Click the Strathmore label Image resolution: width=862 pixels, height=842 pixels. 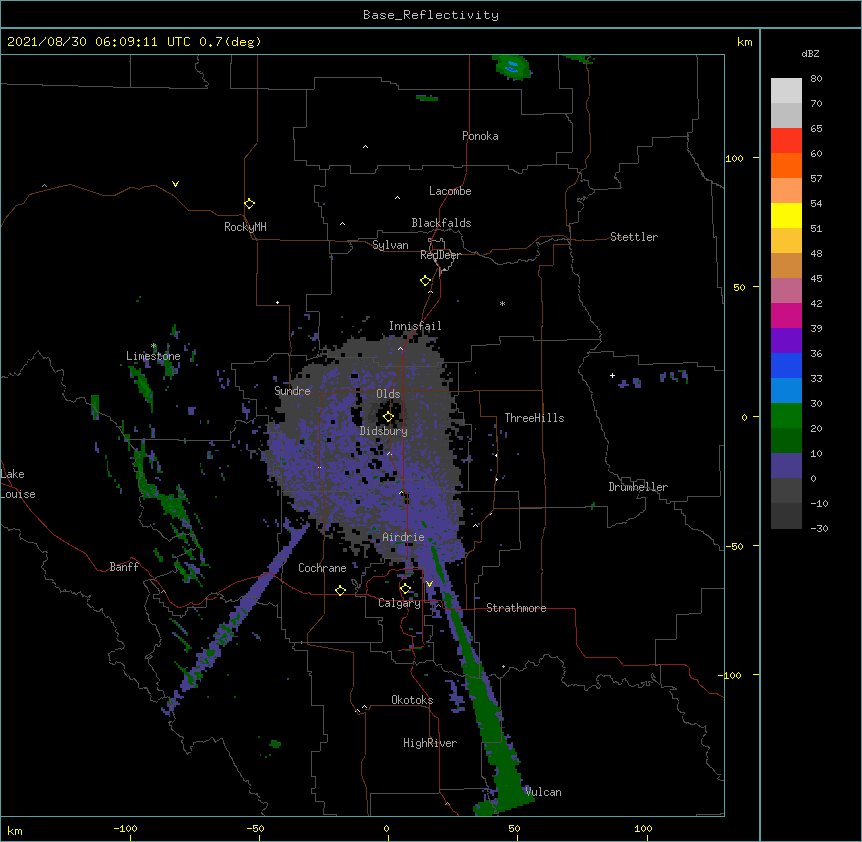click(x=516, y=608)
